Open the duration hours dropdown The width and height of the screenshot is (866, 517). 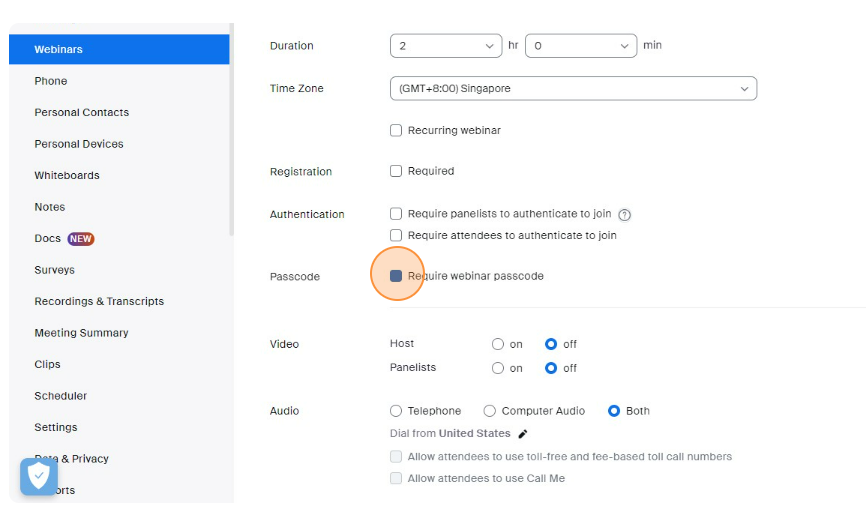point(446,46)
